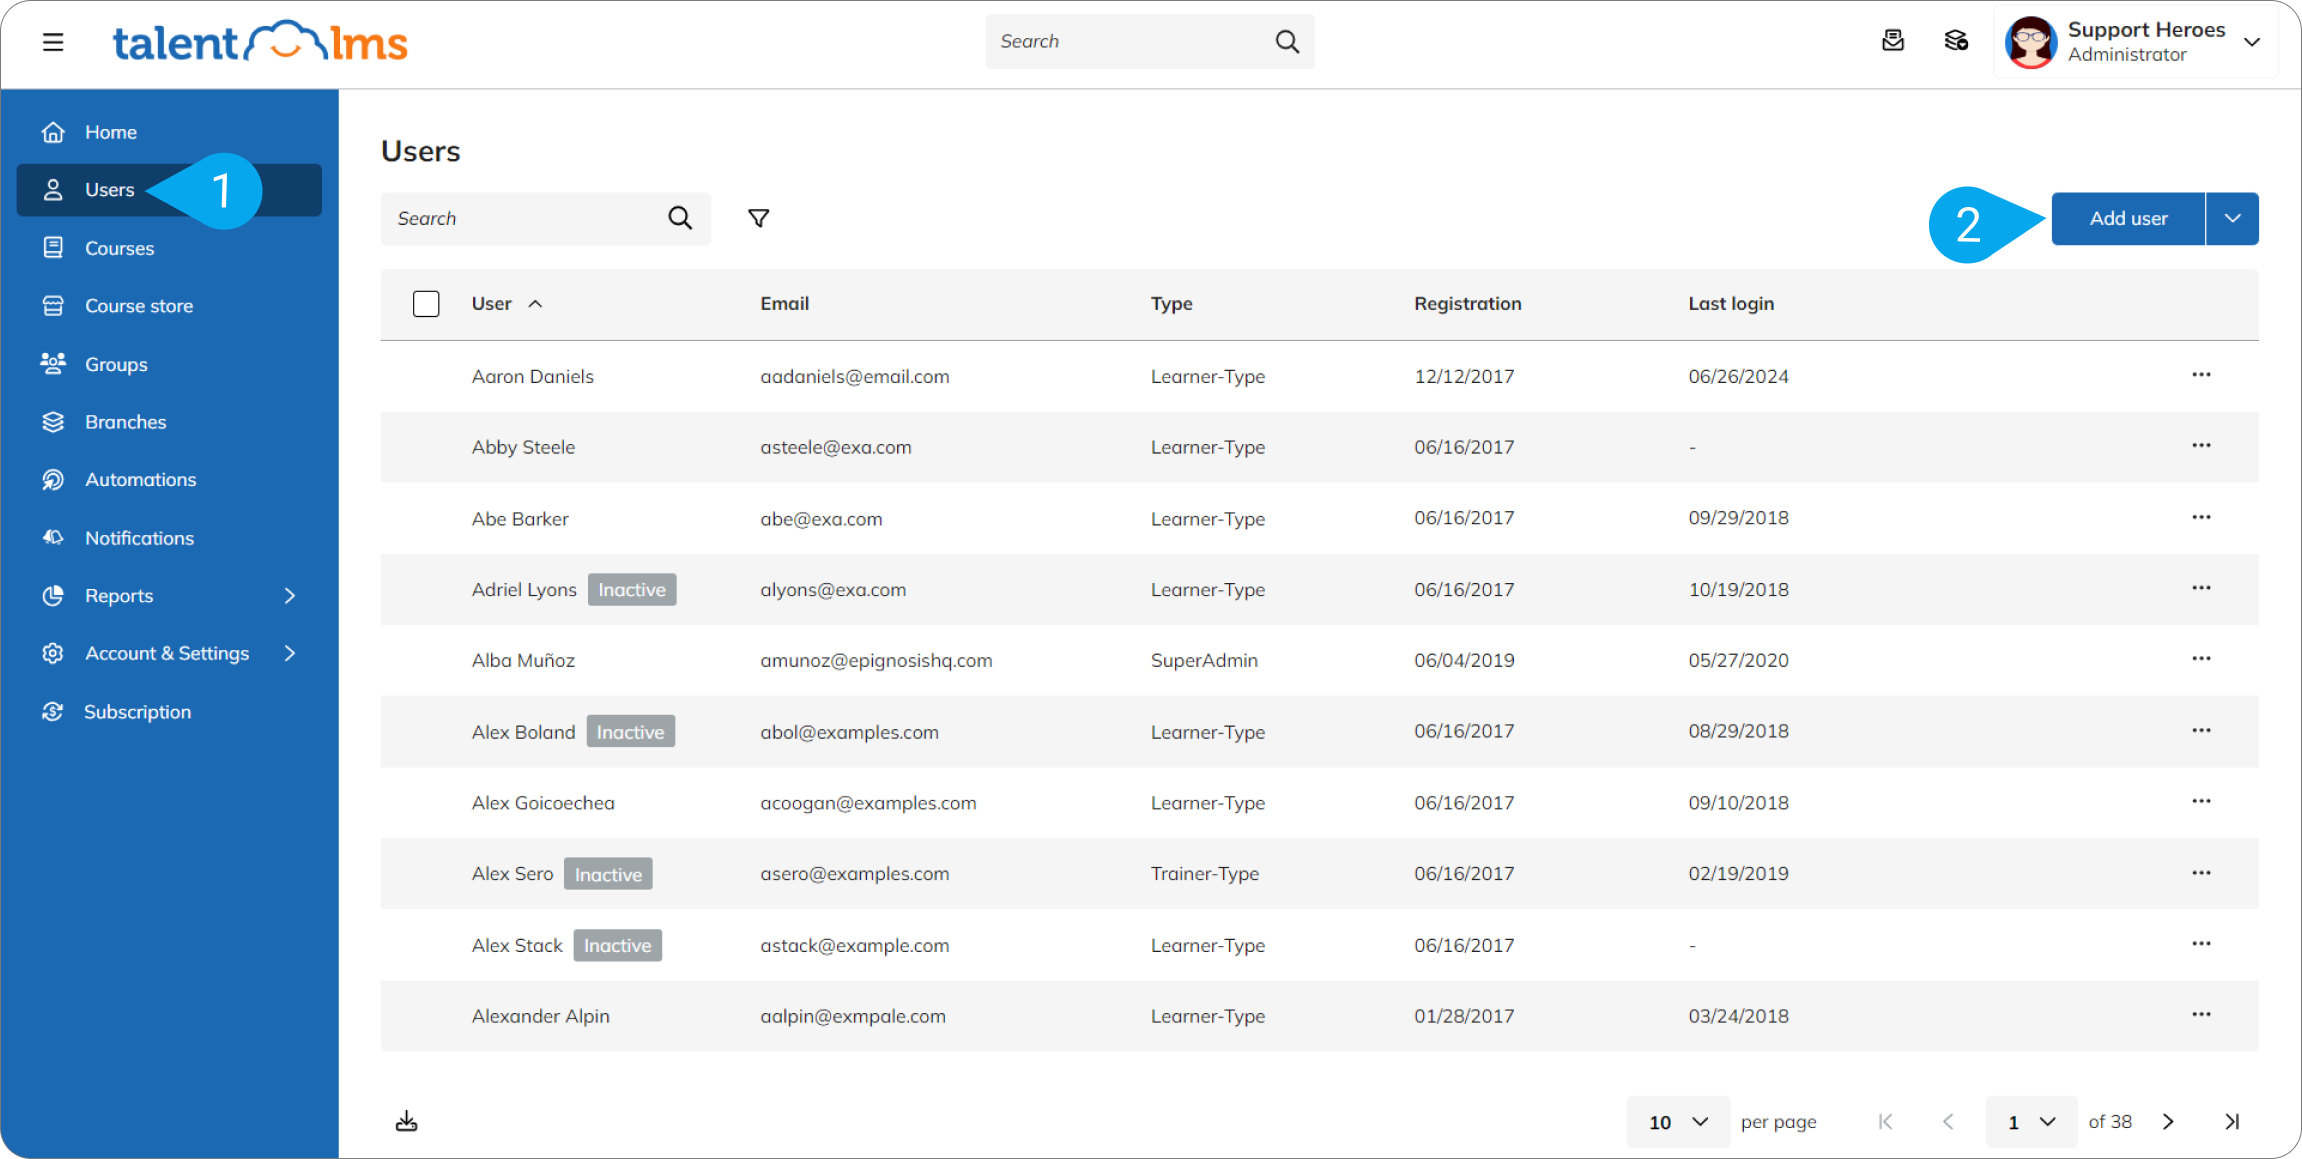This screenshot has height=1159, width=2302.
Task: Sort by Email column header
Action: click(785, 304)
